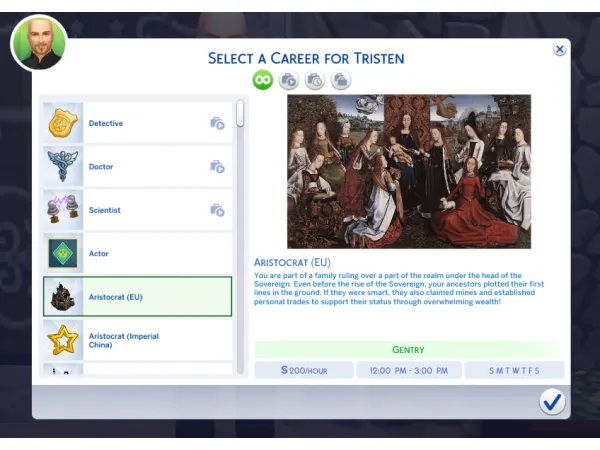Choose the Doctor career
600x450 pixels.
click(137, 166)
